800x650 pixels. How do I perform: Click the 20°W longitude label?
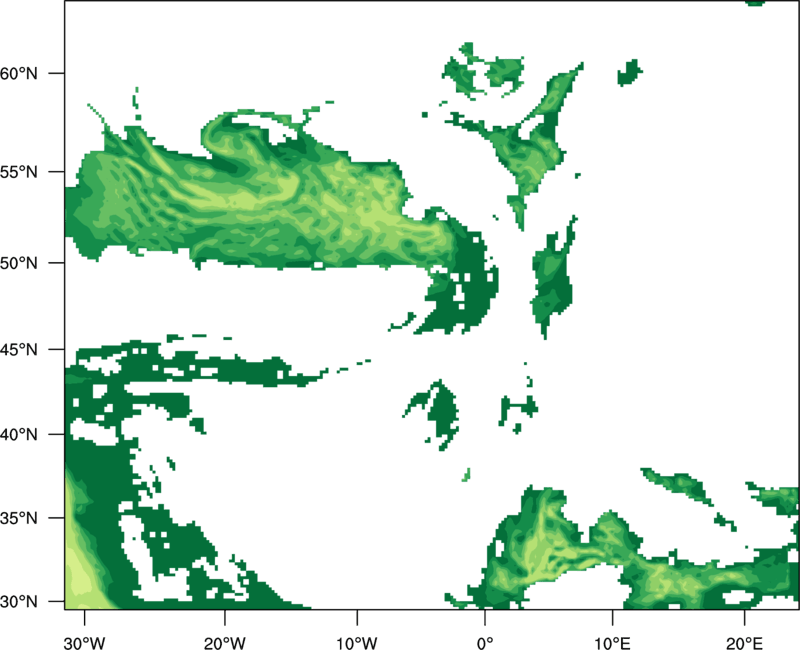pos(225,643)
